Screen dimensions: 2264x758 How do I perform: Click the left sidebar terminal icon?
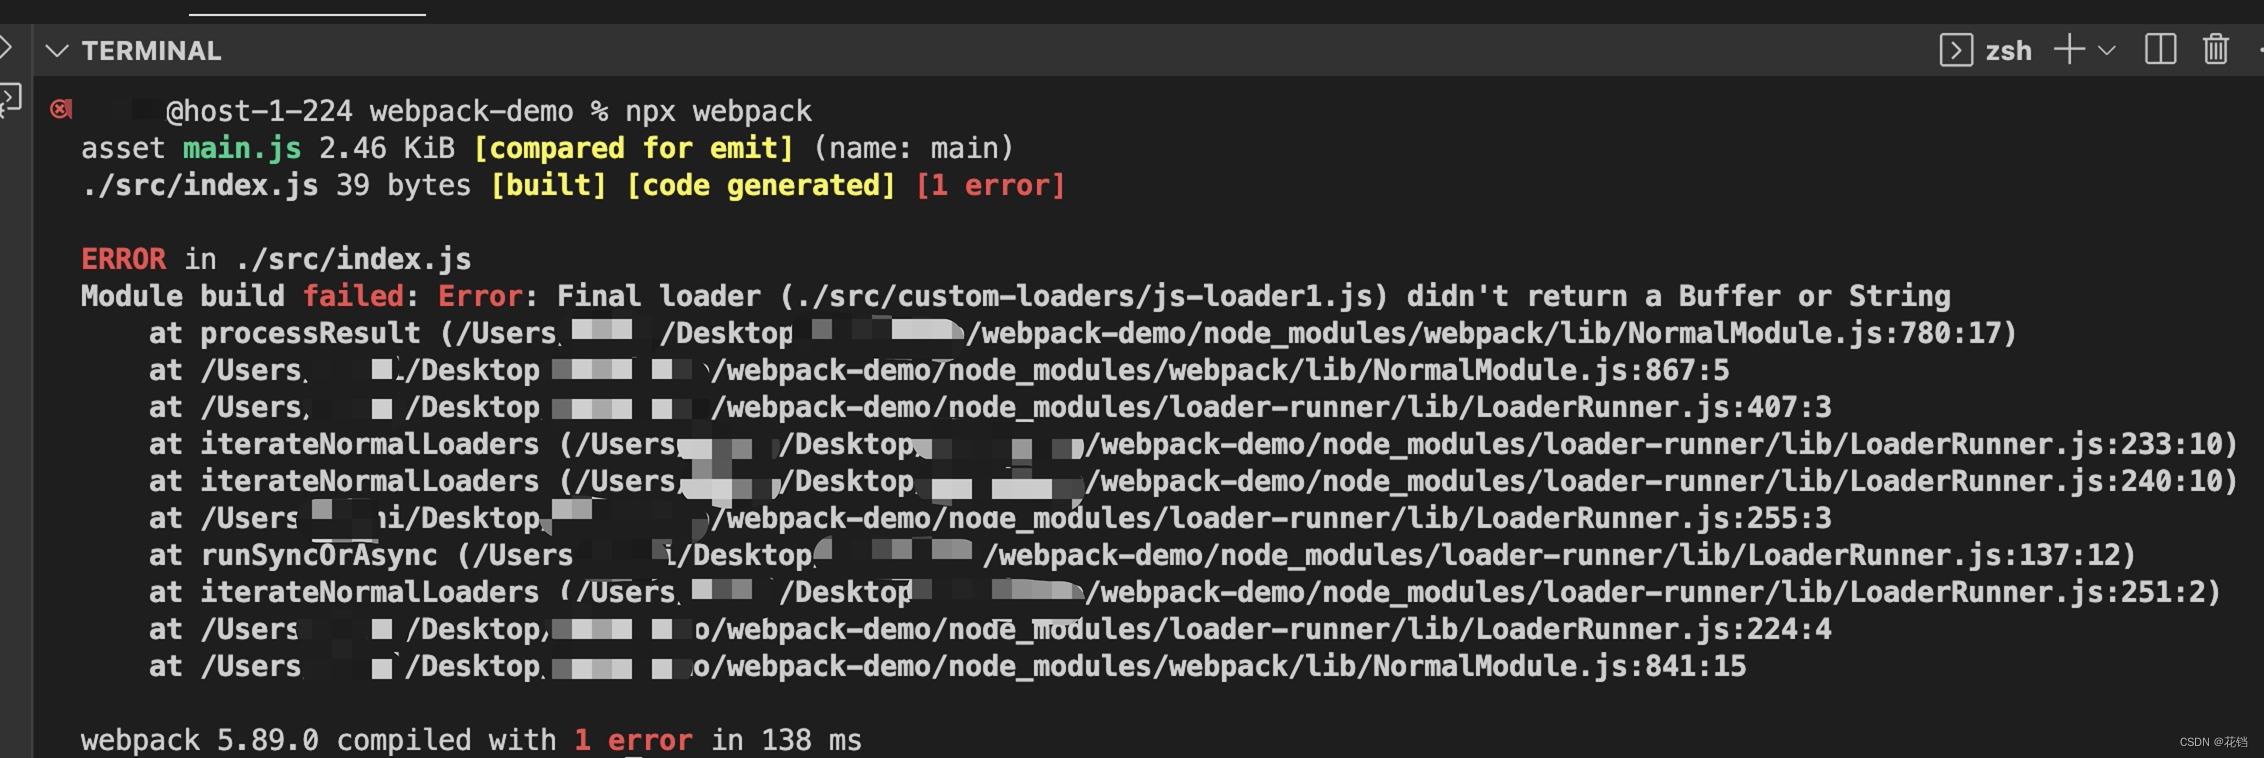tap(9, 100)
